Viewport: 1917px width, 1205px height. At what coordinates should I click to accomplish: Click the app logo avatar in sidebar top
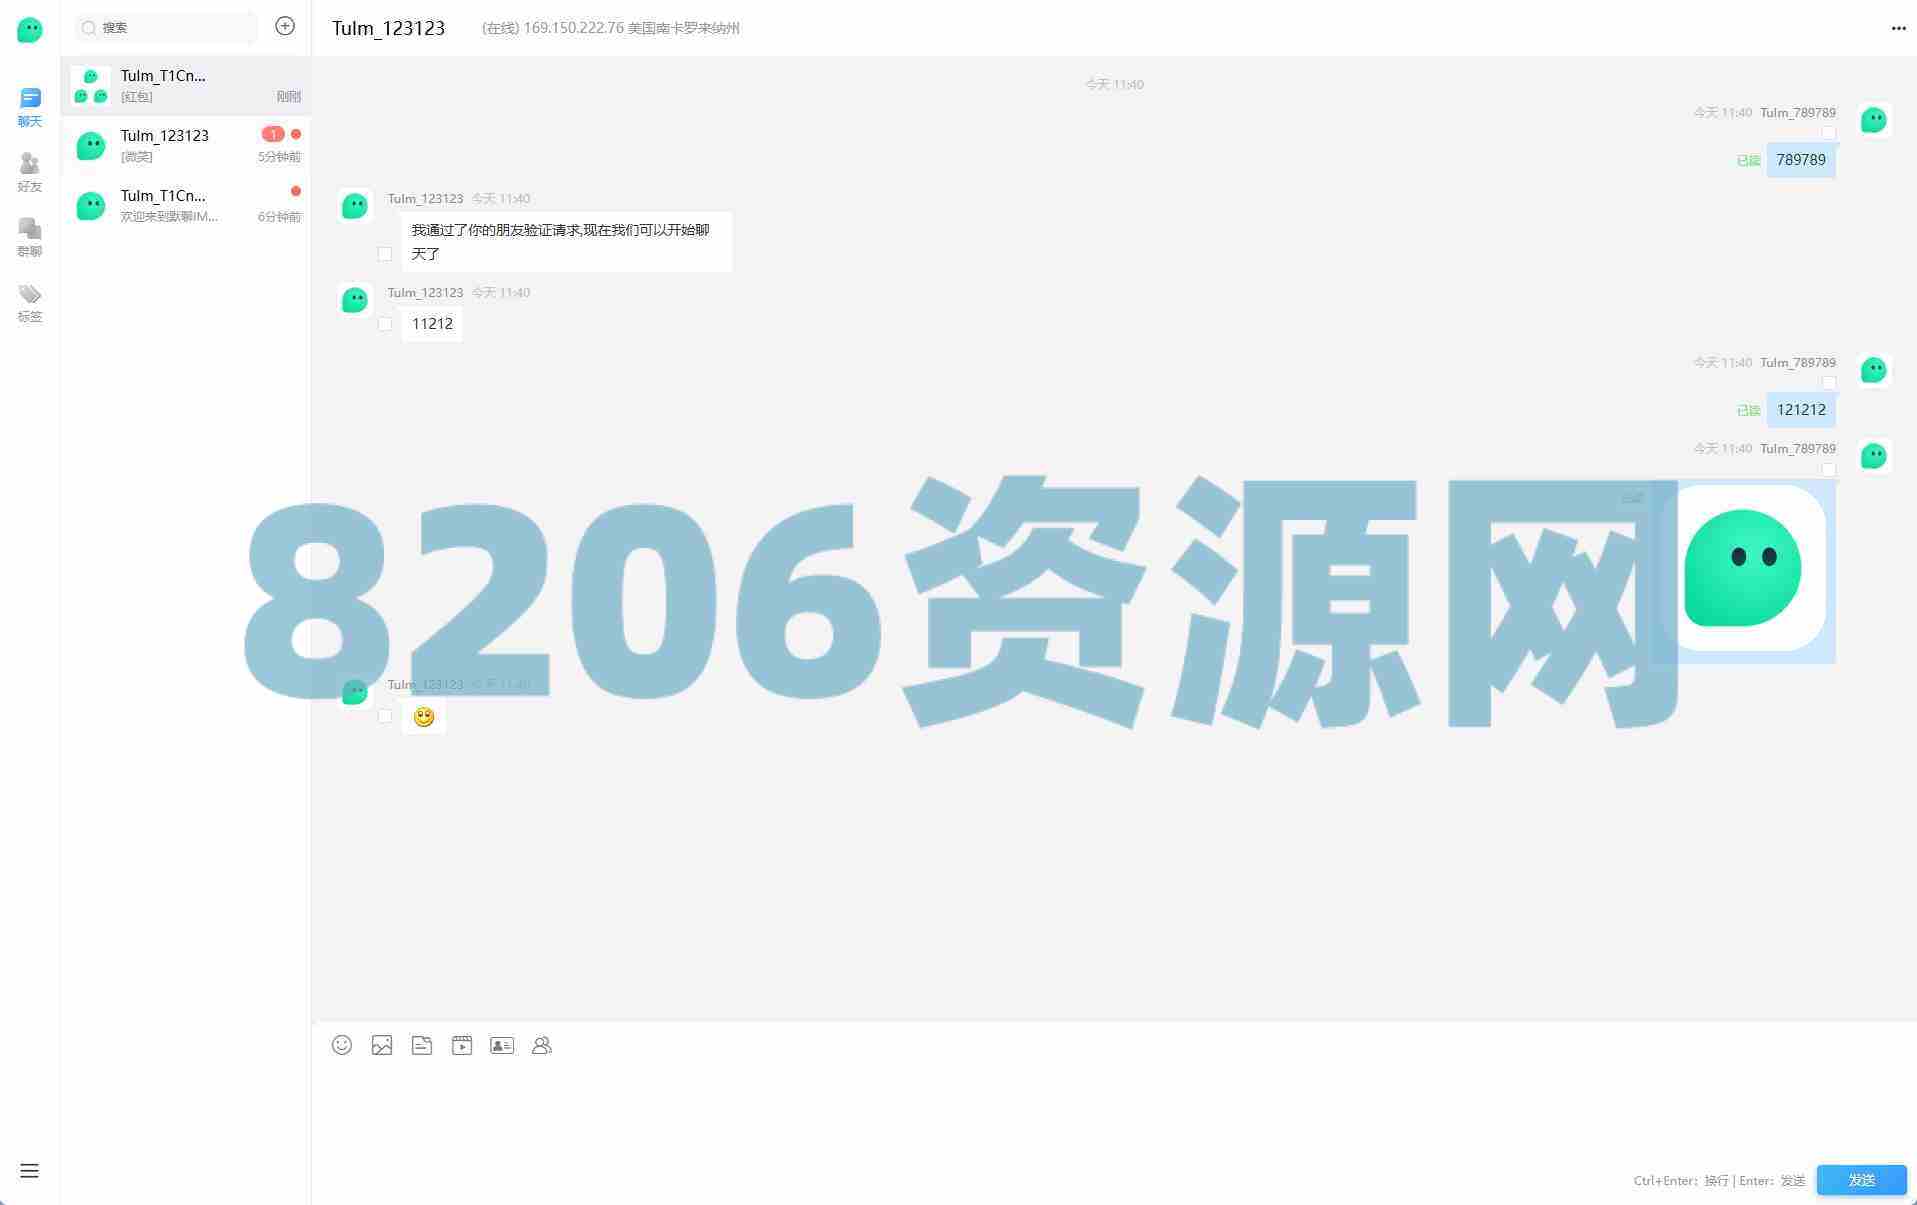(x=30, y=30)
